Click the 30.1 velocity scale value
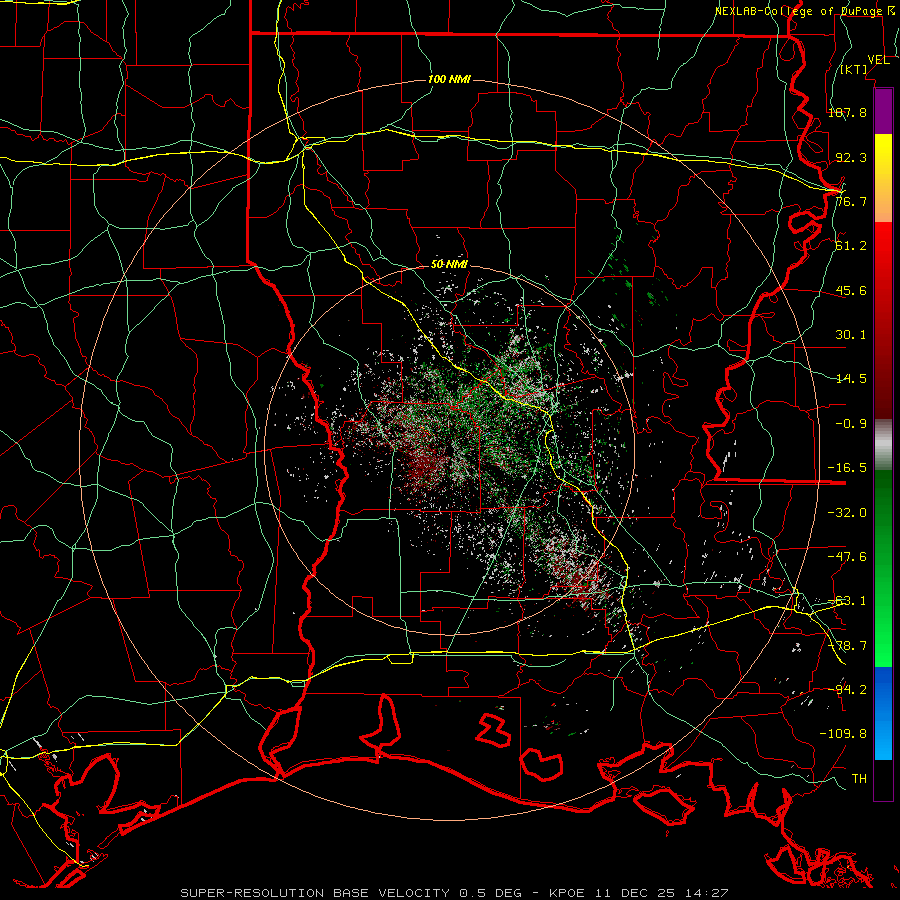The image size is (900, 900). [851, 334]
